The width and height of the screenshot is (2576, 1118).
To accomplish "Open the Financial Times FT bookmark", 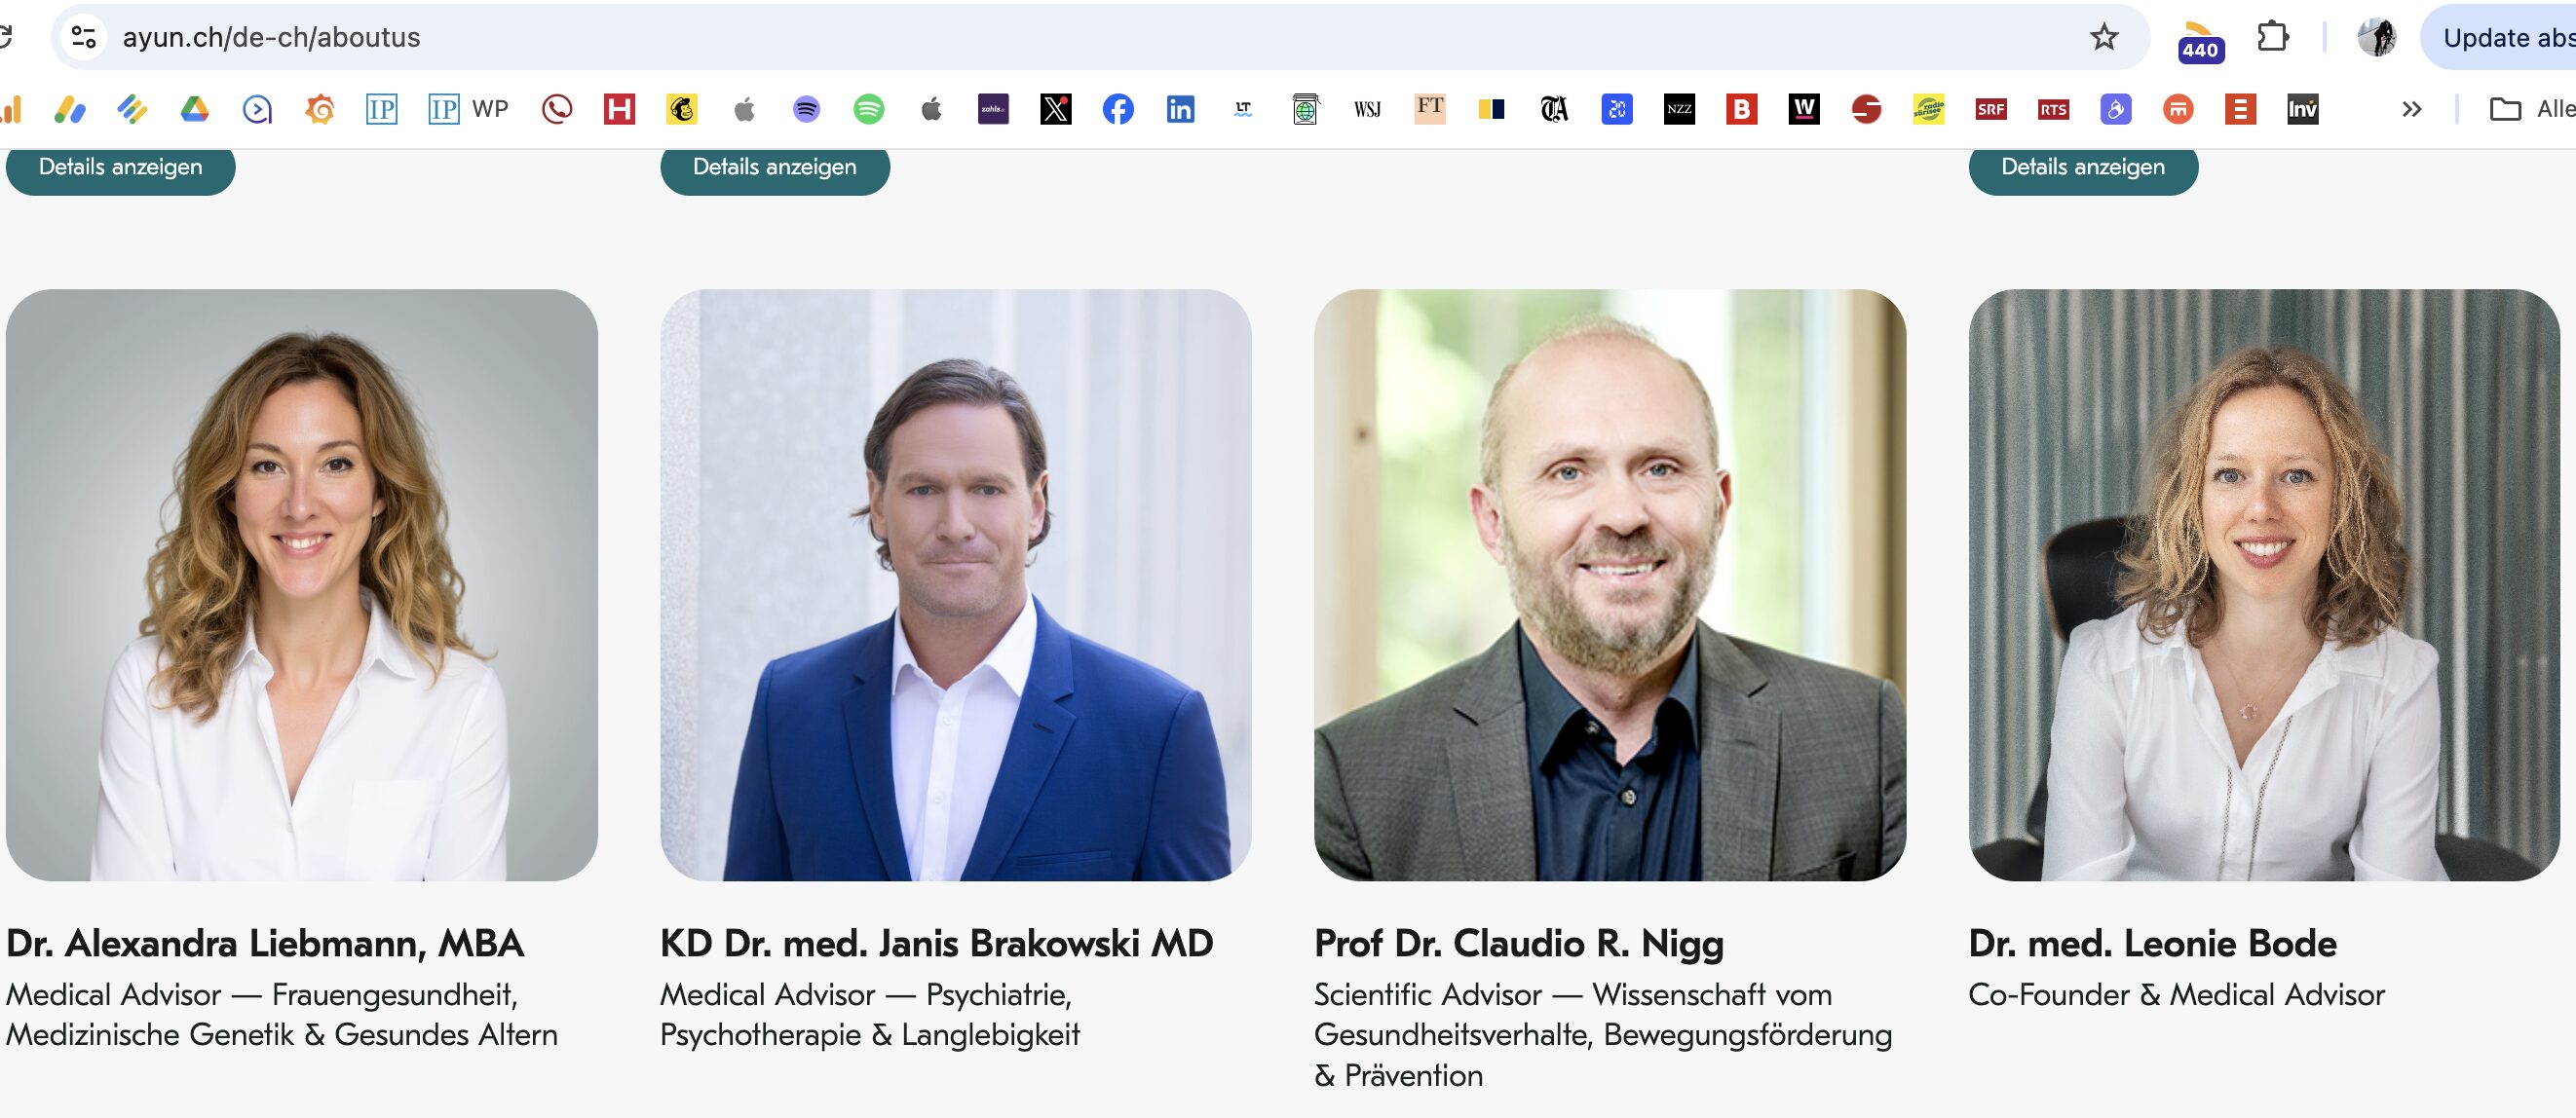I will [x=1429, y=108].
